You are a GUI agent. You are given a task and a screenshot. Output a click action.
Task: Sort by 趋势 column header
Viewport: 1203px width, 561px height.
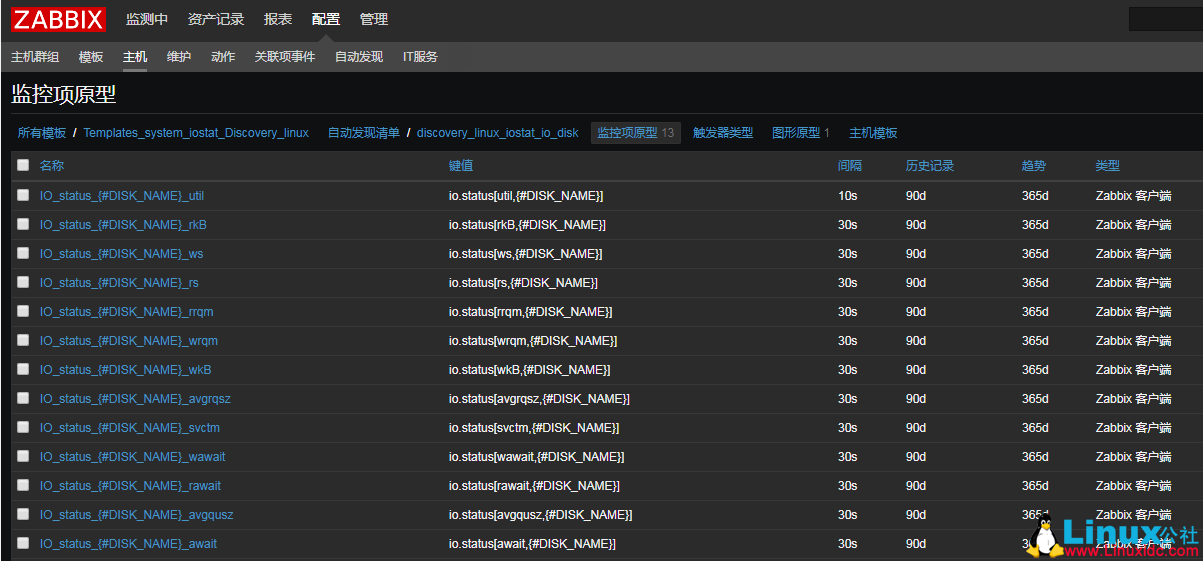click(x=1034, y=166)
